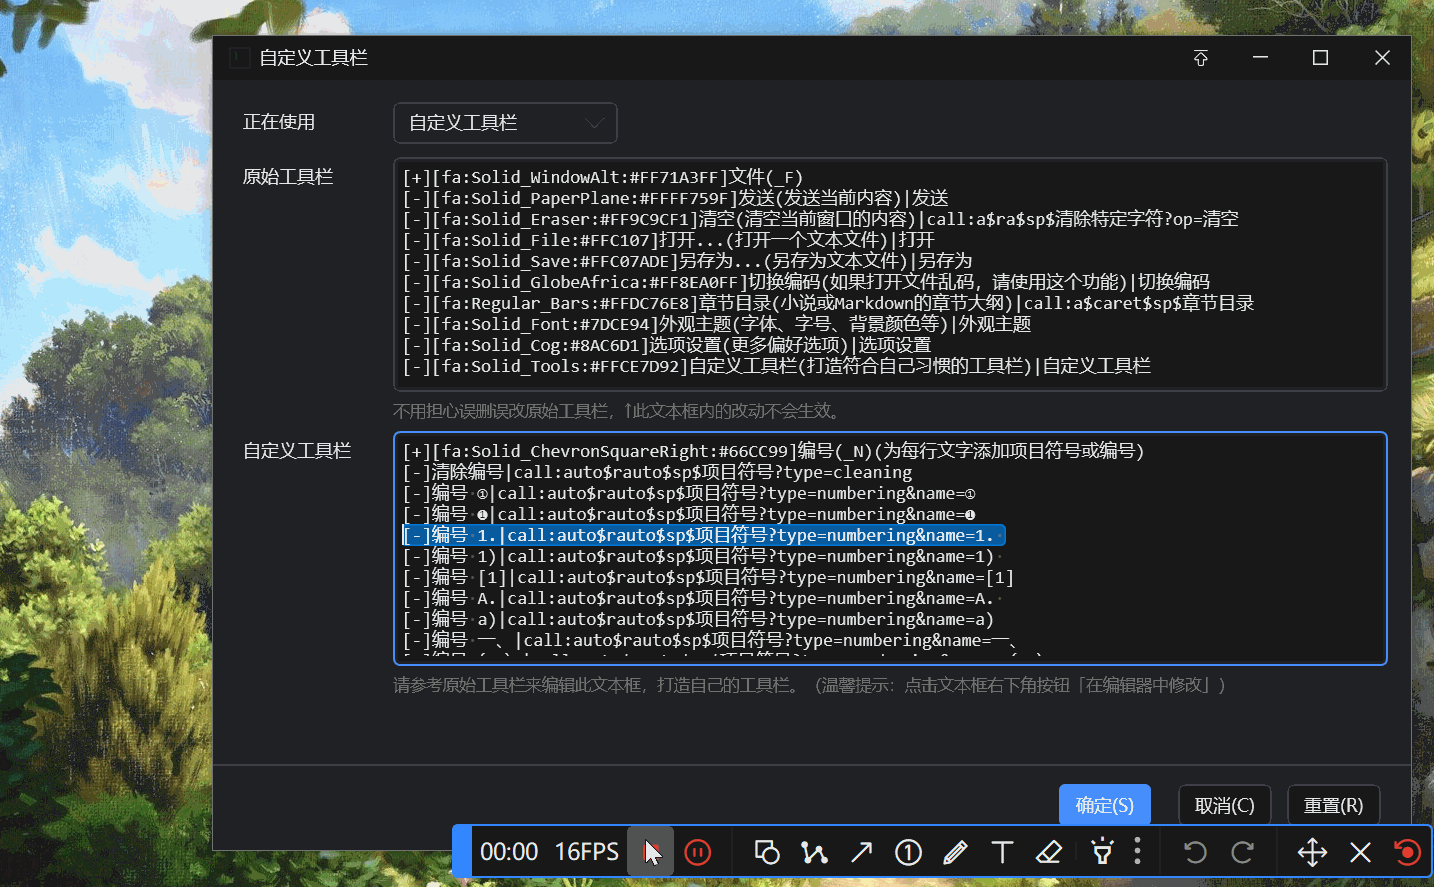This screenshot has height=887, width=1434.
Task: Open the recorder more options menu
Action: (x=1137, y=852)
